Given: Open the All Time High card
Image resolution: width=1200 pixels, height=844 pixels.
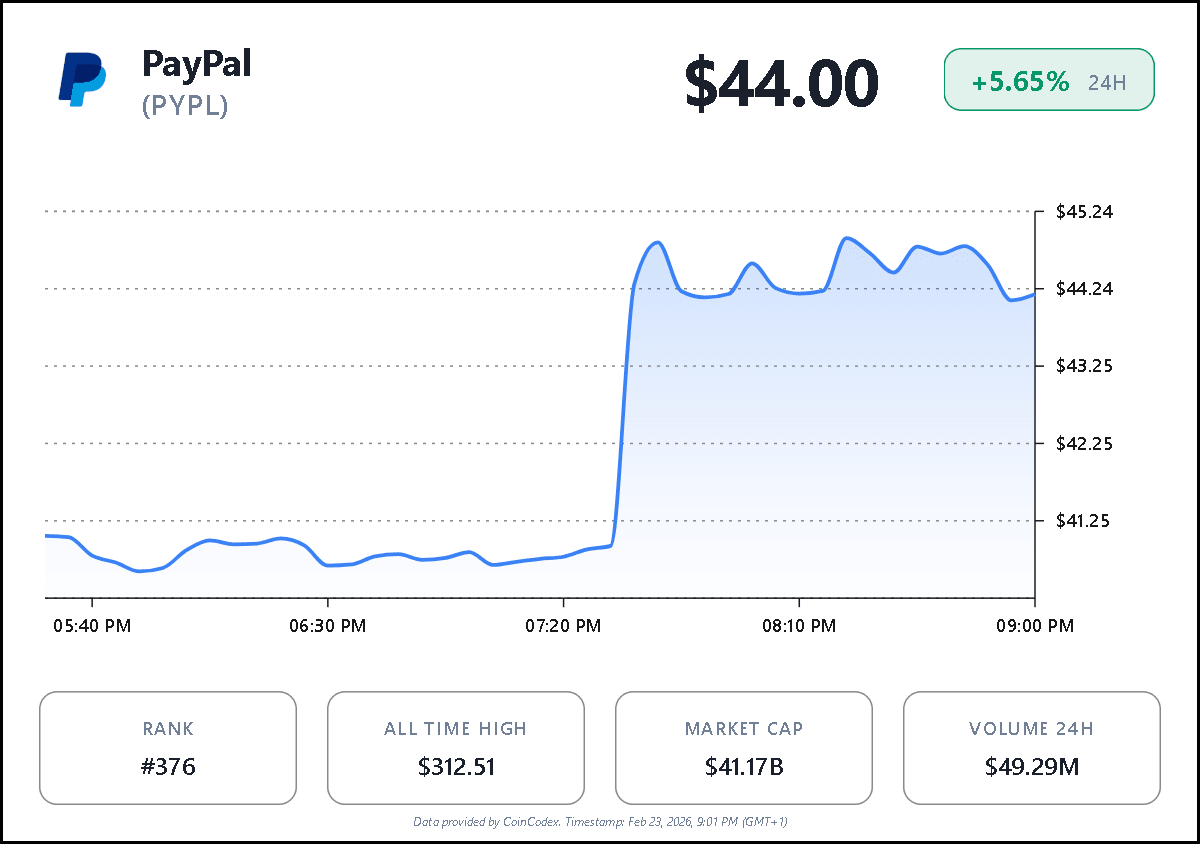Looking at the screenshot, I should click(456, 748).
